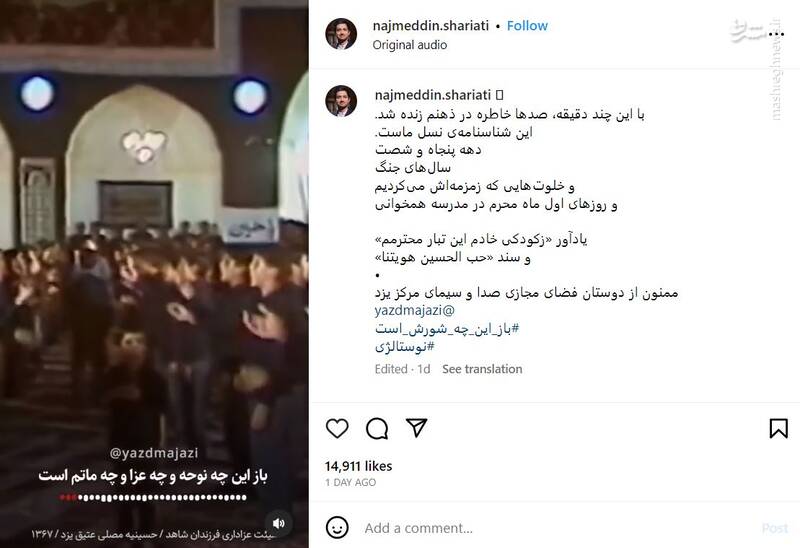Open Original audio link
Image resolution: width=800 pixels, height=548 pixels.
tap(410, 45)
